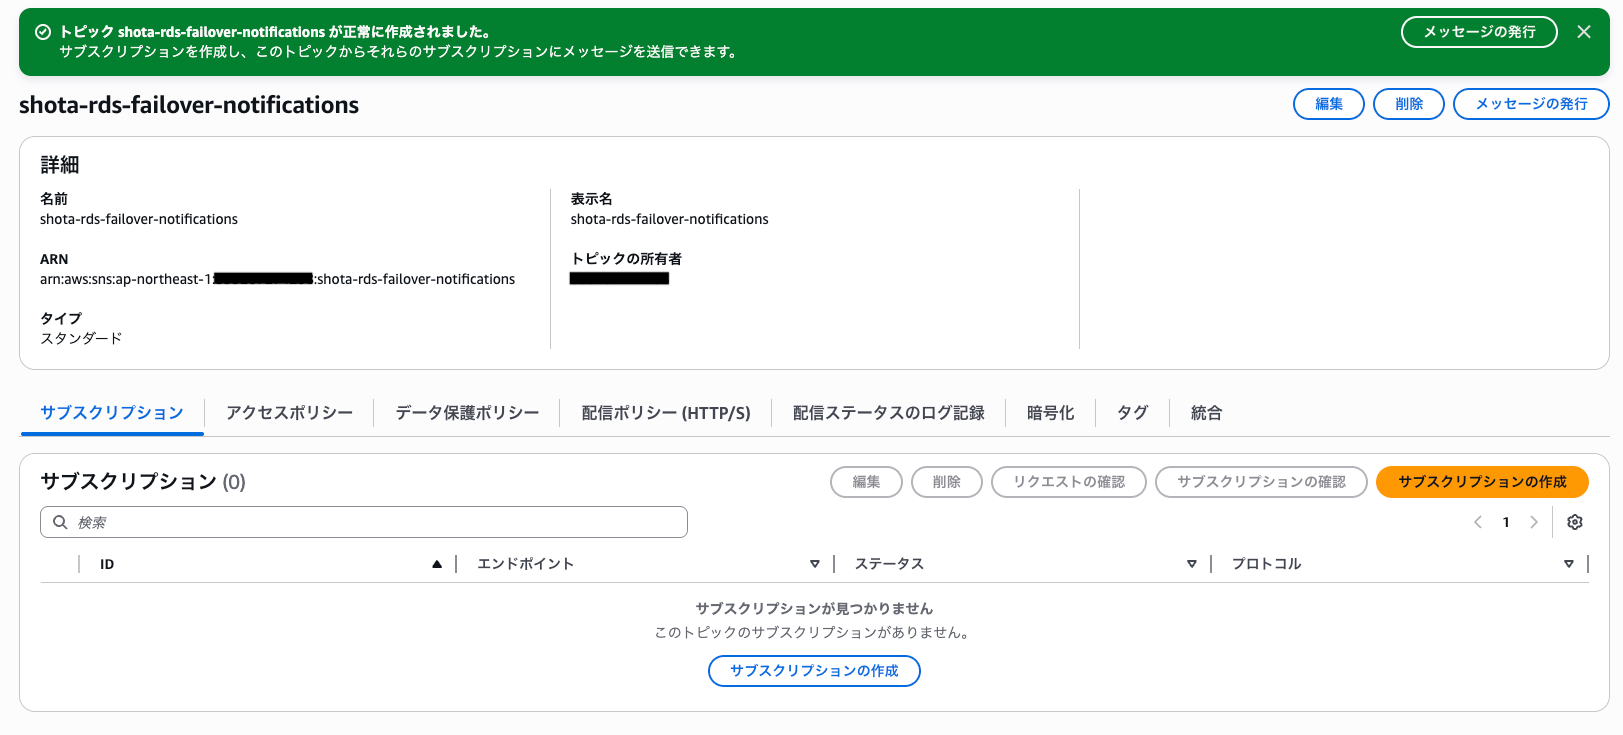Switch to 統合 tab

(1206, 413)
